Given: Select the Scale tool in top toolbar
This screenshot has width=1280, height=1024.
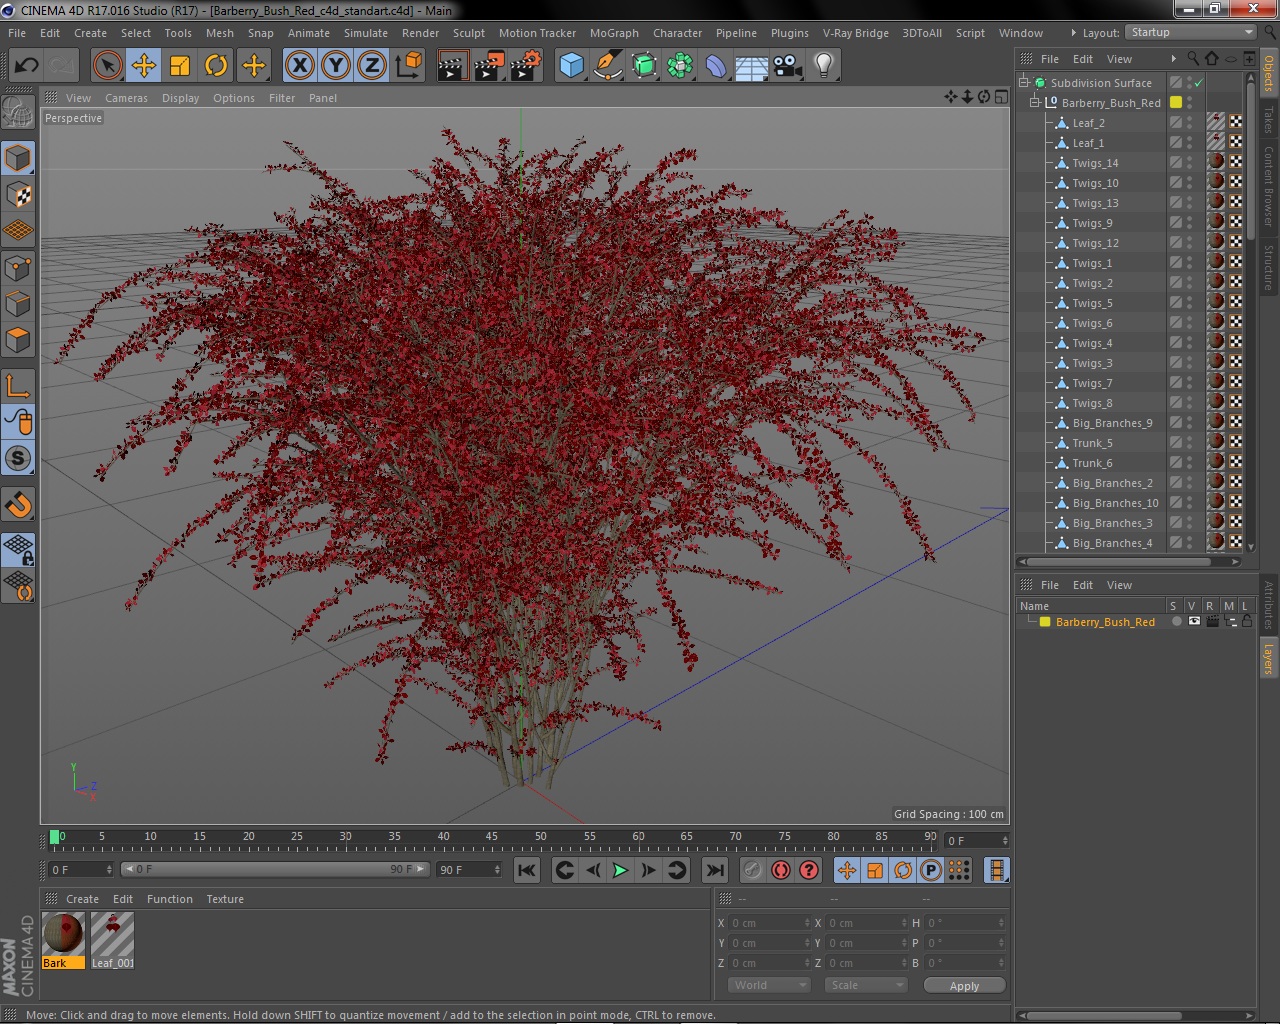Looking at the screenshot, I should [x=180, y=66].
